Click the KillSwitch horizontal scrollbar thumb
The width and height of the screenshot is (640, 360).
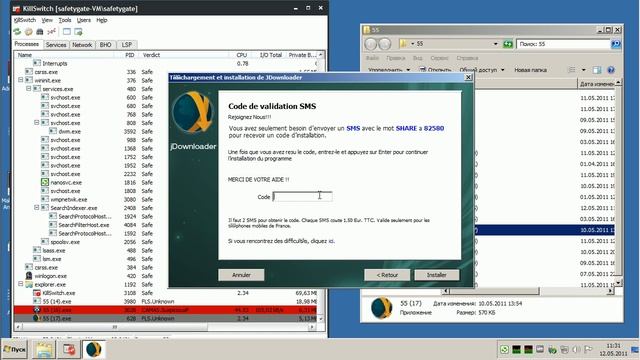115,327
